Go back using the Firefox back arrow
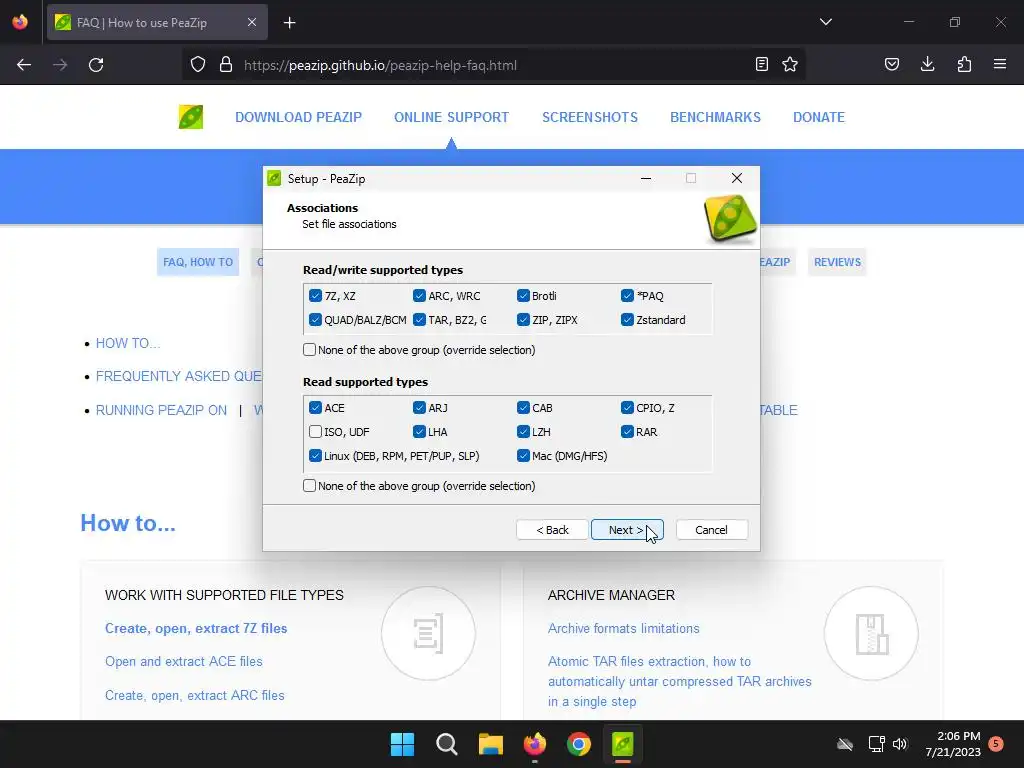The image size is (1024, 768). pyautogui.click(x=24, y=65)
